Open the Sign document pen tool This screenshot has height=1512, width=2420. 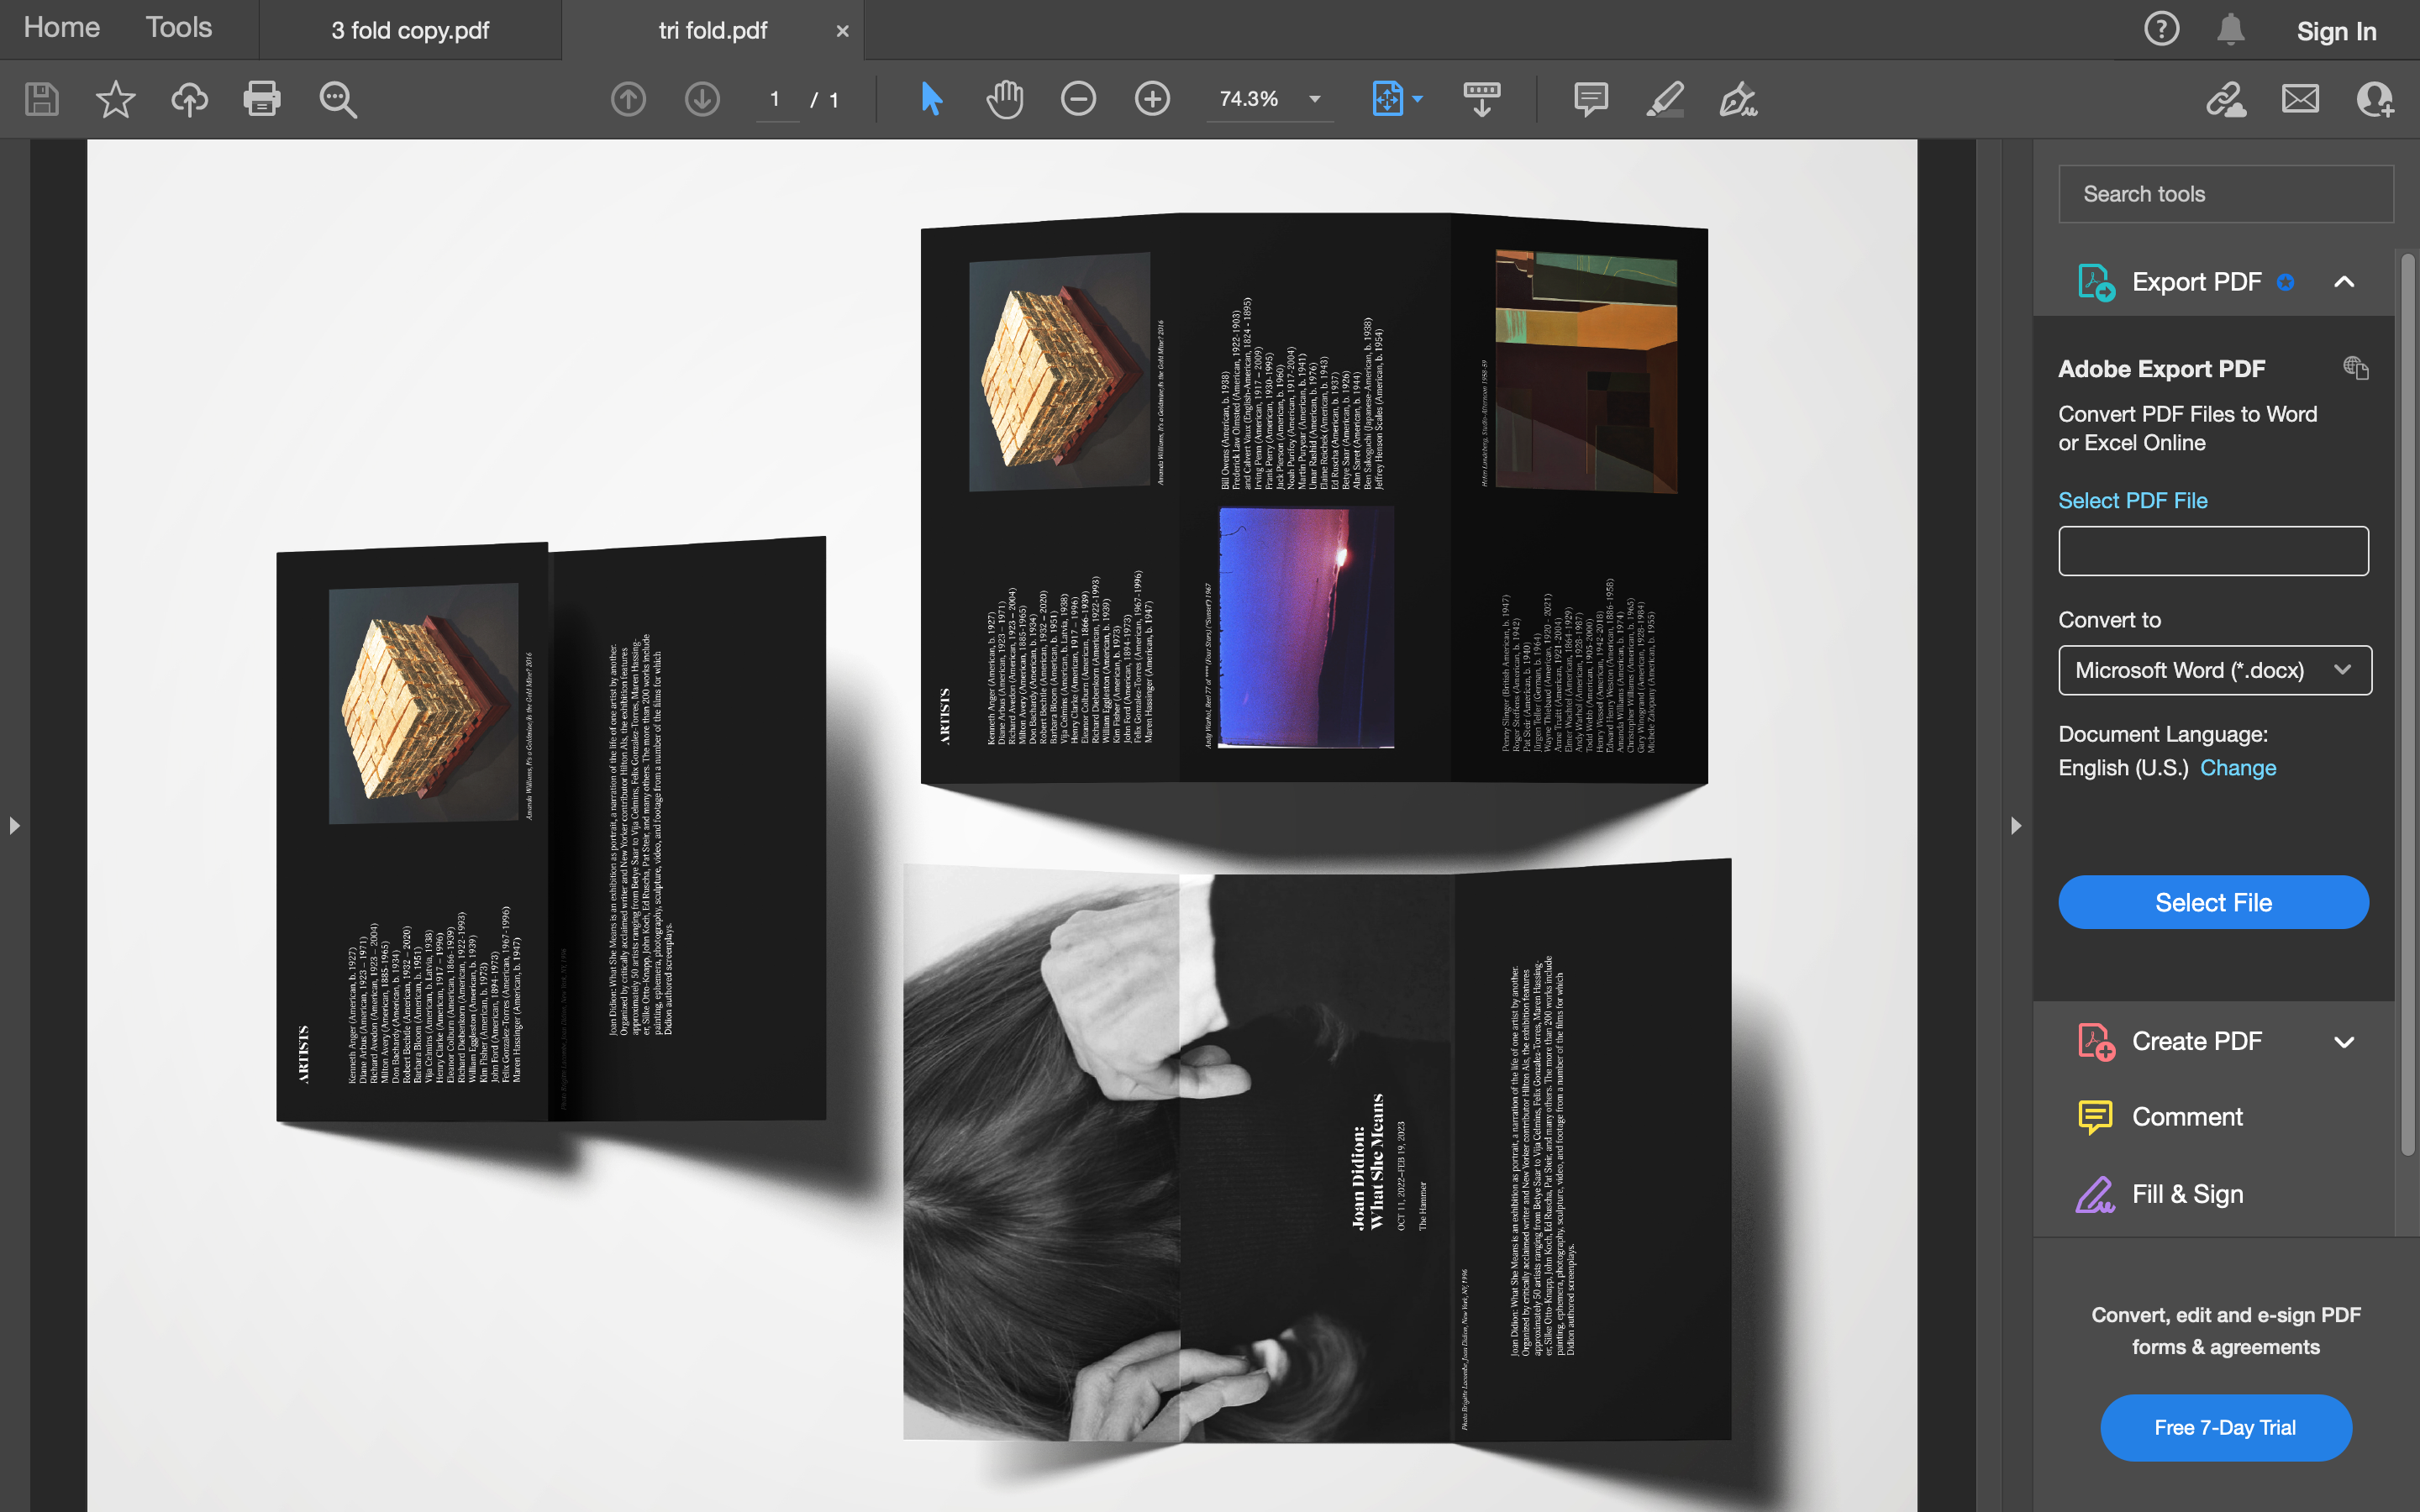1738,99
